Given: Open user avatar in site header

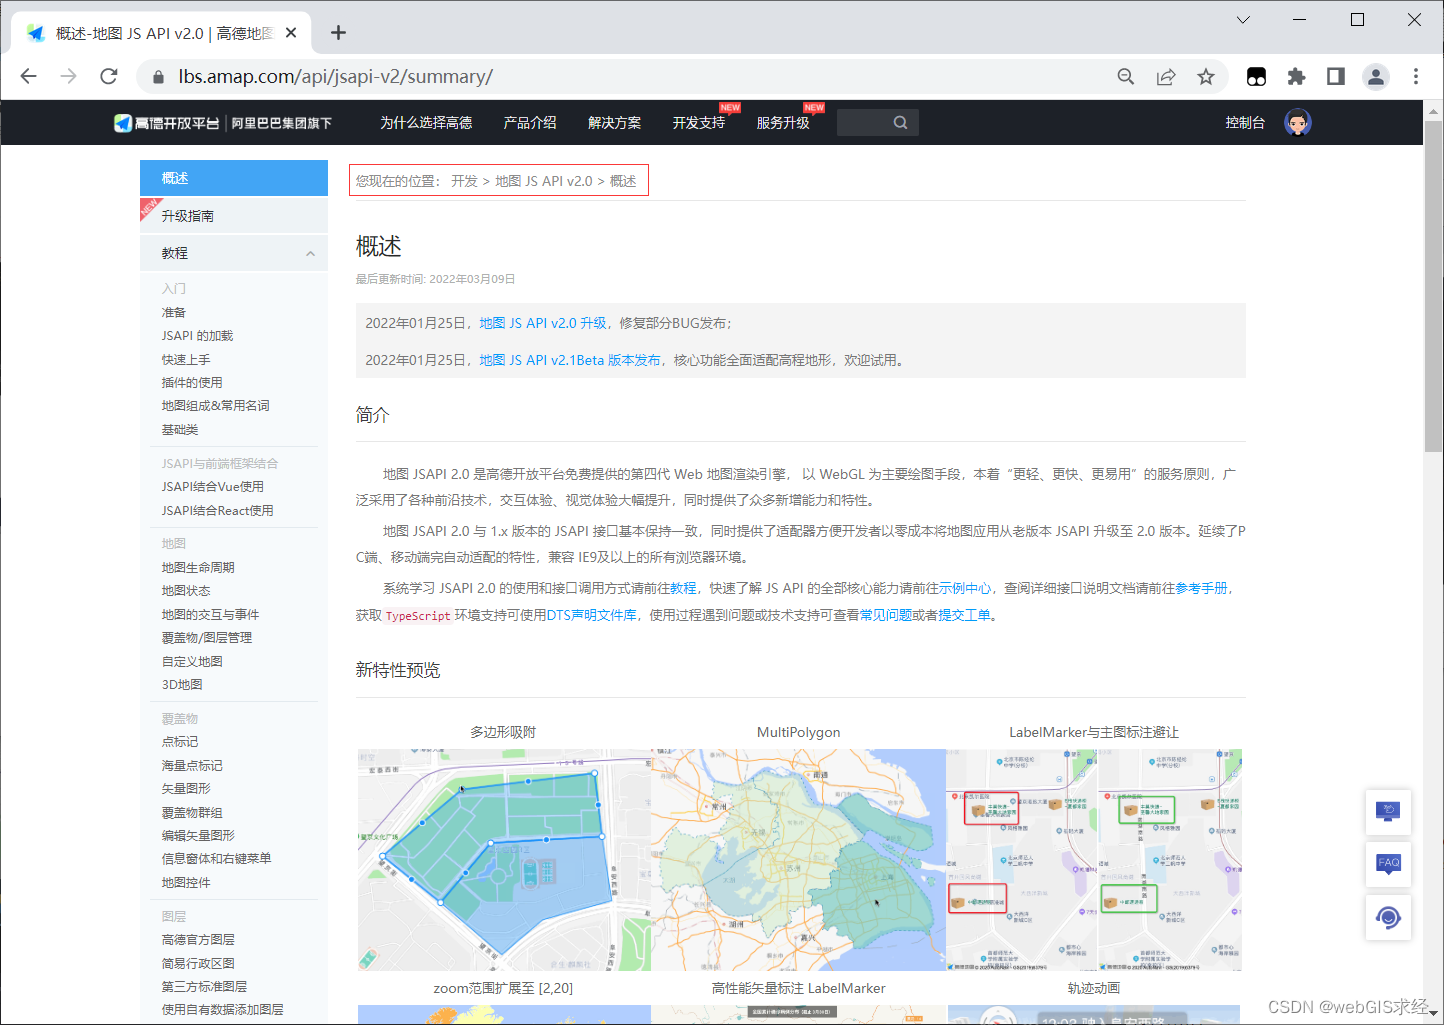Looking at the screenshot, I should [x=1298, y=123].
